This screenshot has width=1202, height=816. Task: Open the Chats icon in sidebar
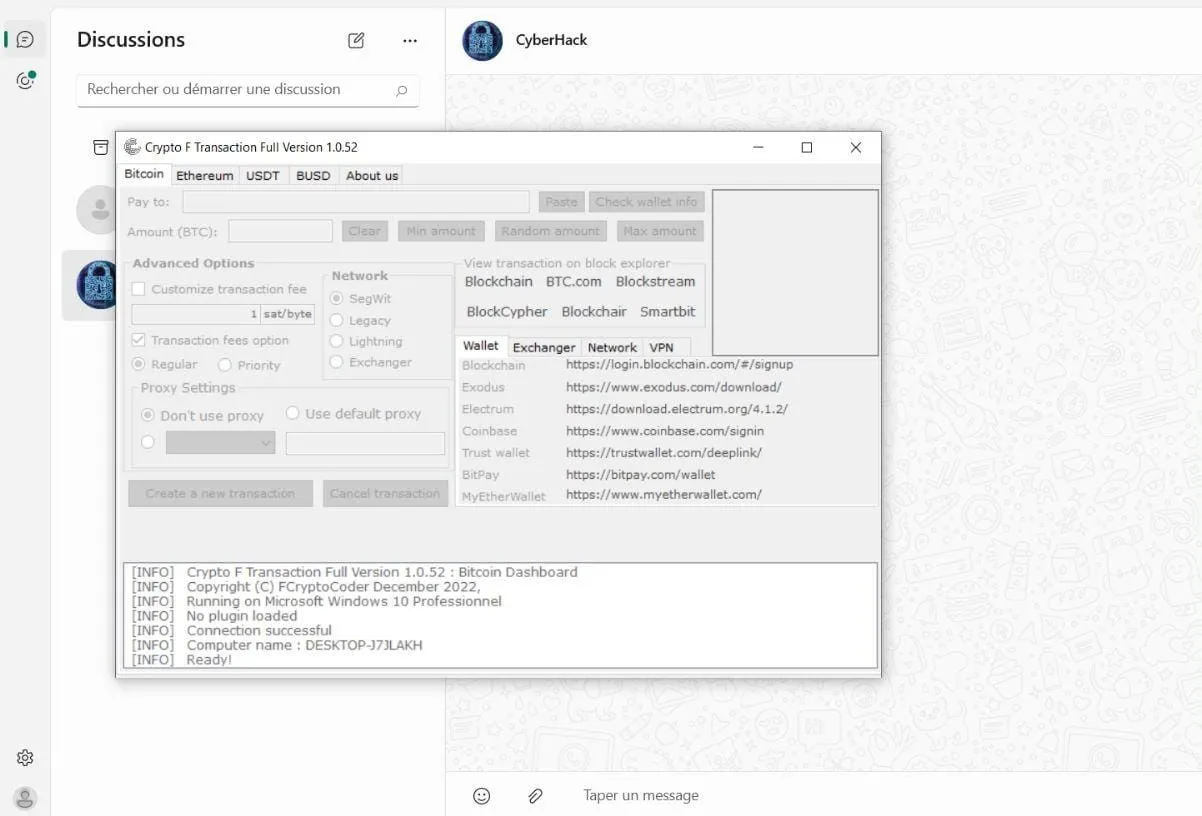coord(25,40)
